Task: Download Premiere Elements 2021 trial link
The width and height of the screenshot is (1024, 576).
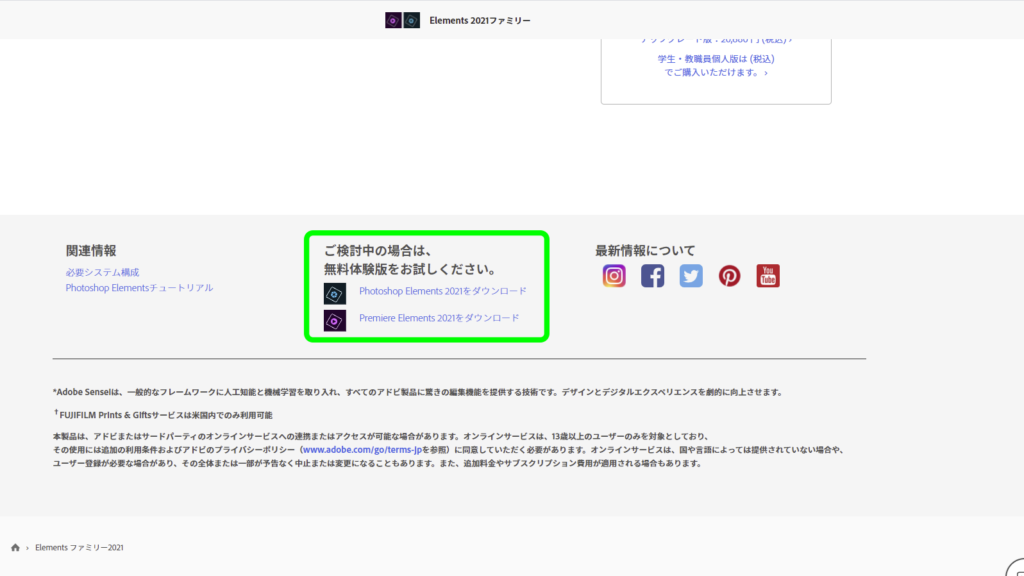Action: click(439, 318)
